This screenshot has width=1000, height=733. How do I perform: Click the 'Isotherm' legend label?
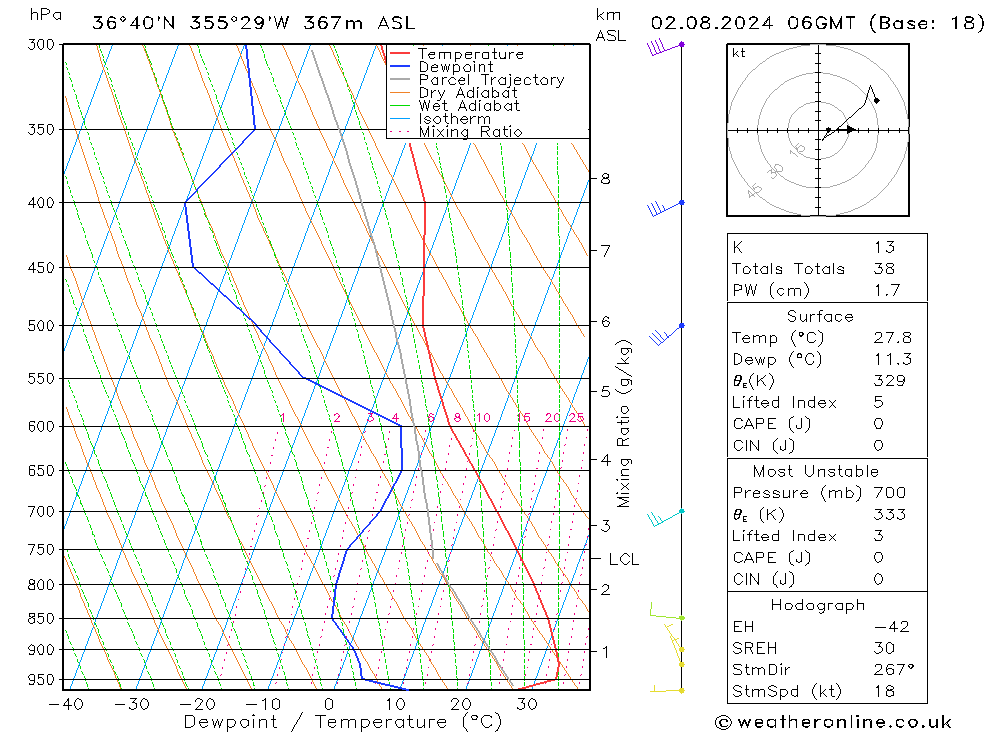point(455,119)
